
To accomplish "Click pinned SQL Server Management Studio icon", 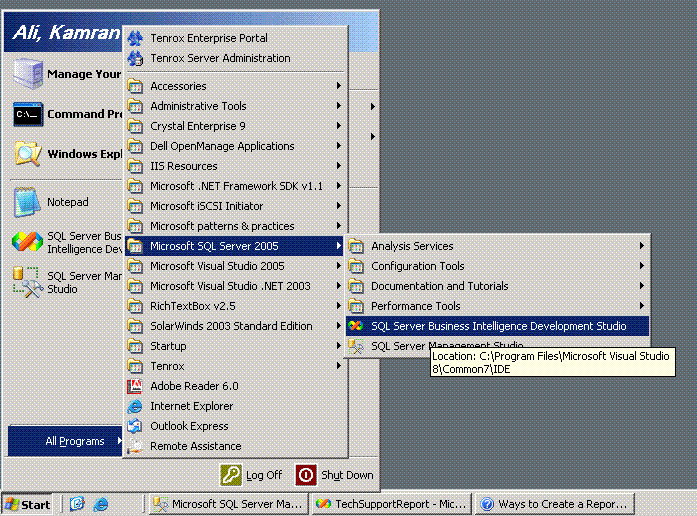I will [x=28, y=282].
